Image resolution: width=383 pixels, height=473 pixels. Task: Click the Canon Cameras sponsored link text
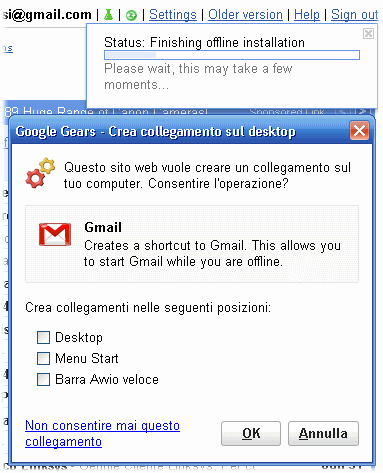pos(107,111)
